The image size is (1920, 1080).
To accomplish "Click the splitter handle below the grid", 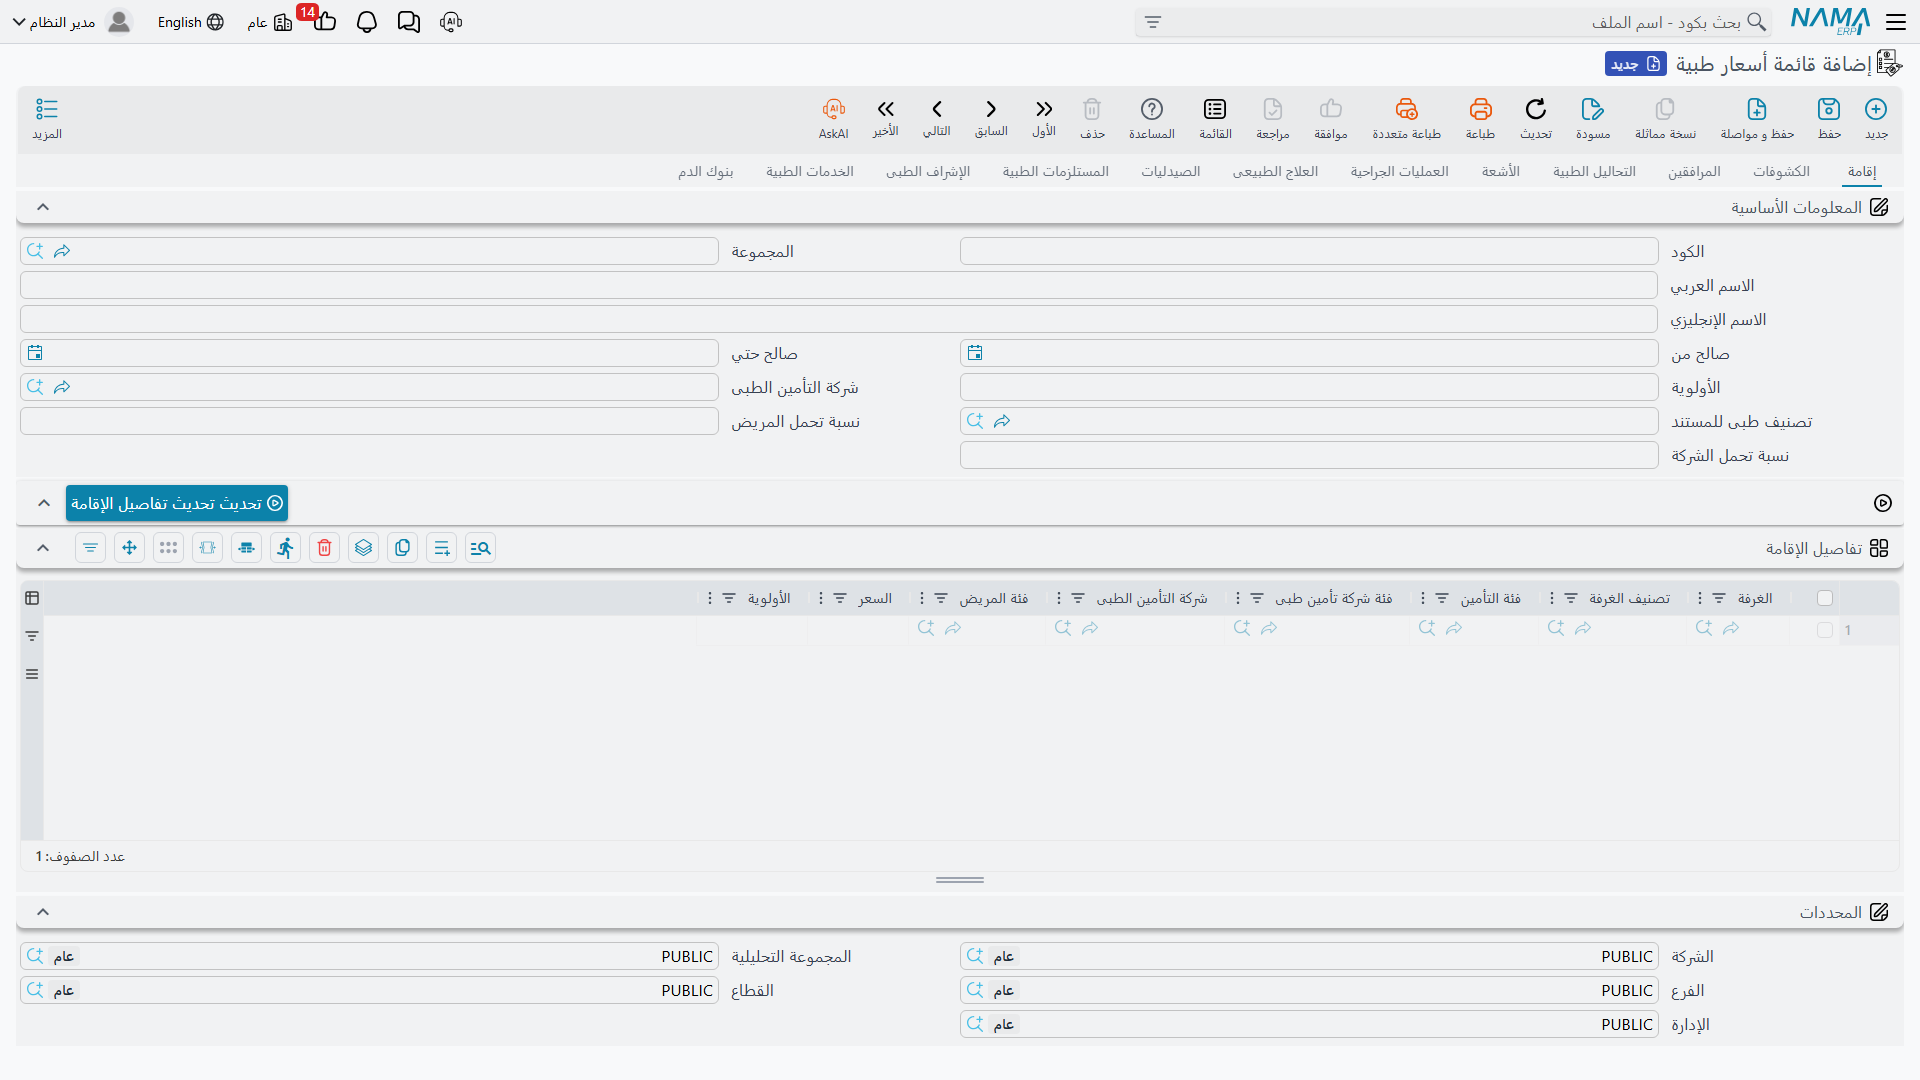I will coord(960,880).
